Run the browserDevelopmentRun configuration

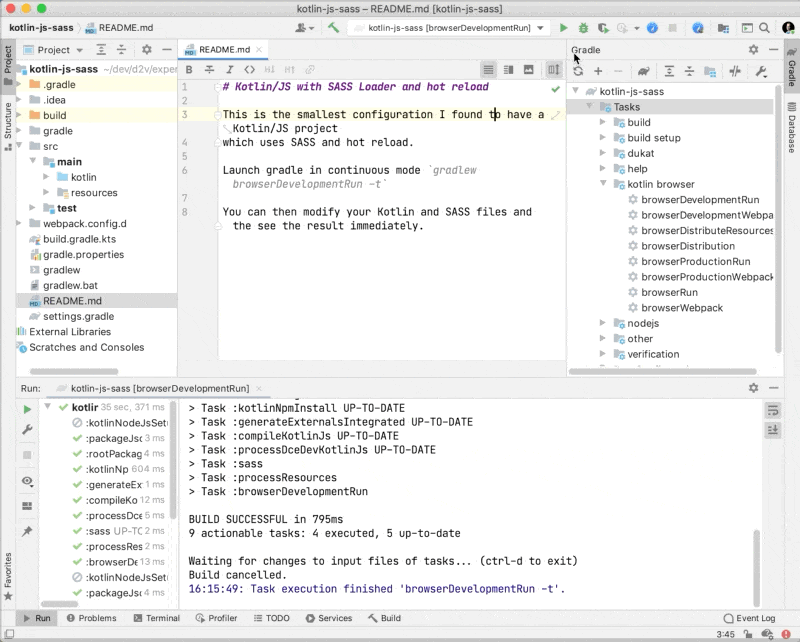click(563, 28)
